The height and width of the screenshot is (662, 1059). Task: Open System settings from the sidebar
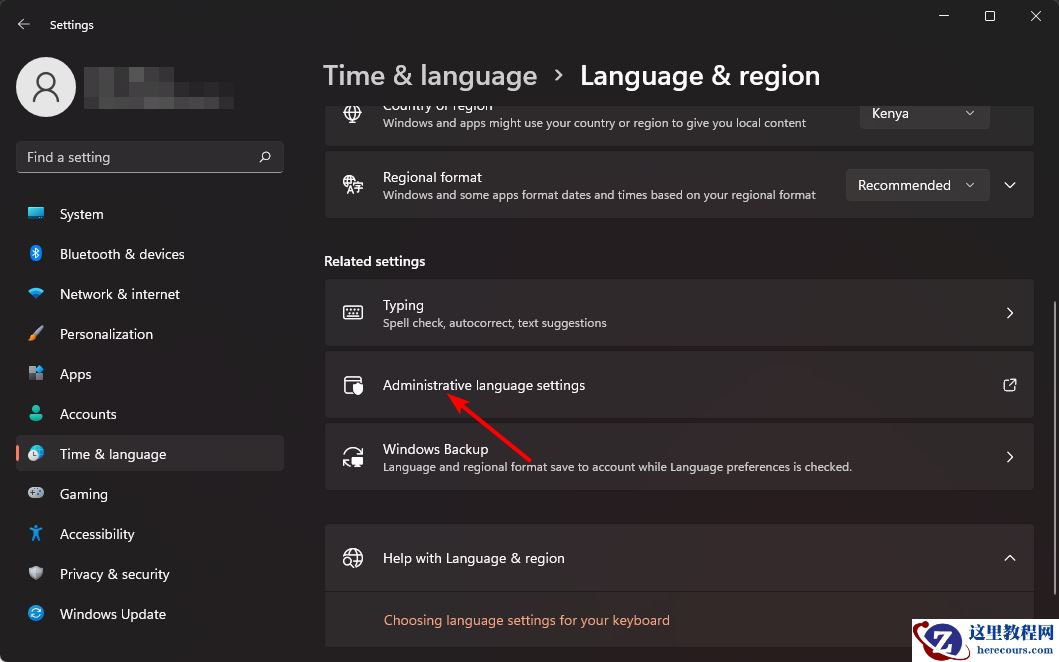[81, 214]
